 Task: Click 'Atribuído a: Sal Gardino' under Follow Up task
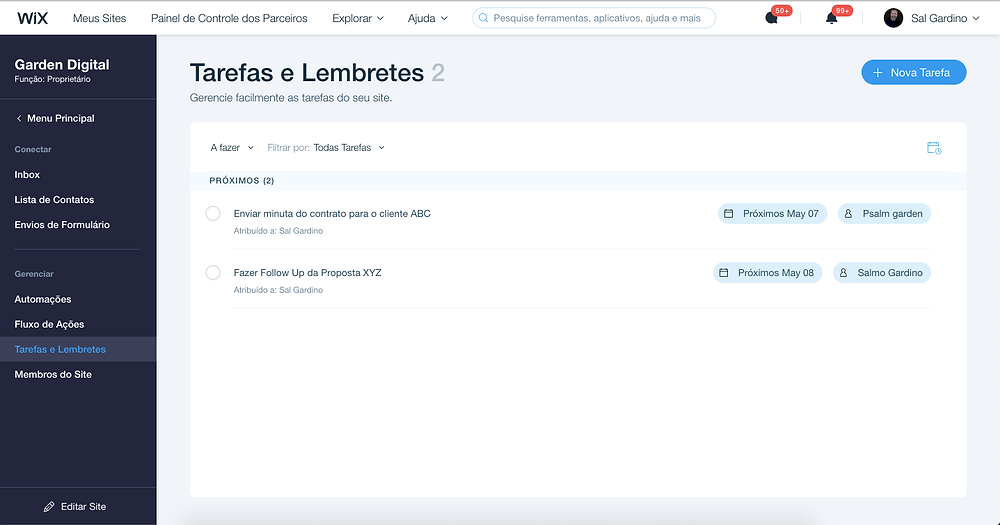point(278,290)
